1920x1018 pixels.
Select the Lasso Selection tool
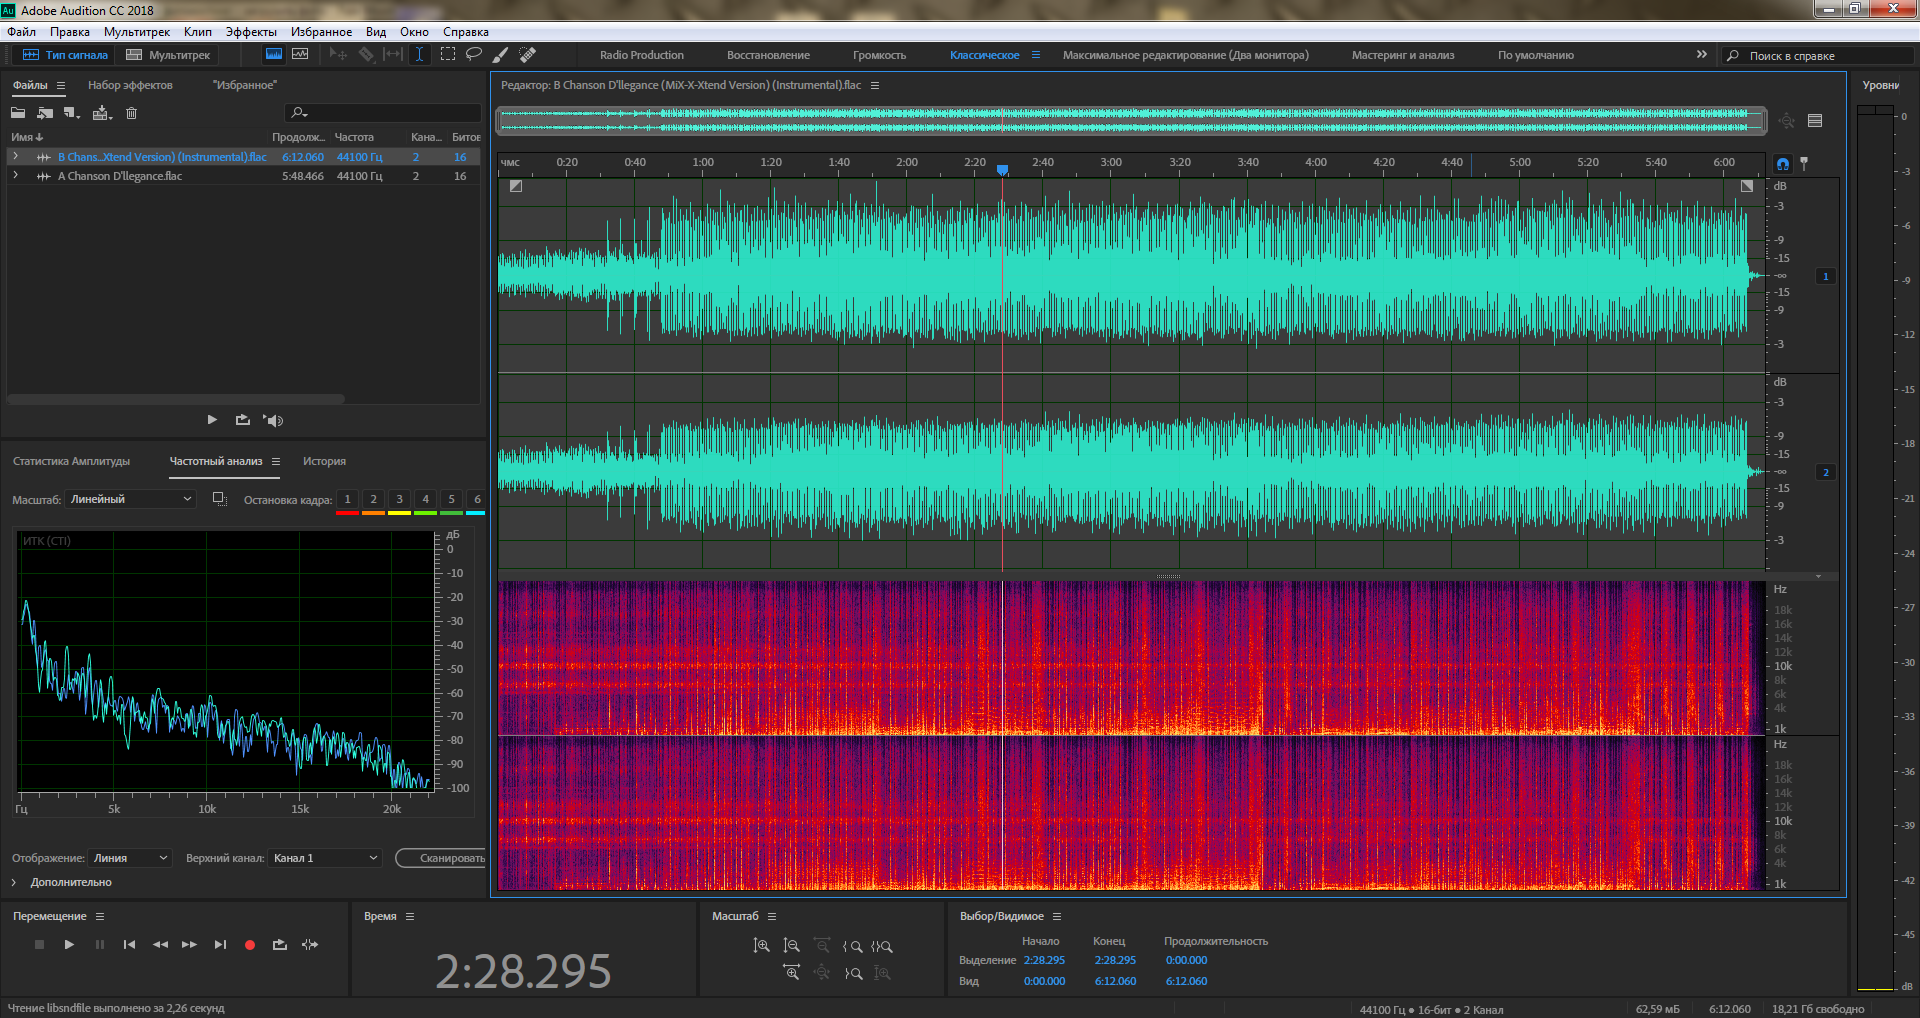(474, 55)
